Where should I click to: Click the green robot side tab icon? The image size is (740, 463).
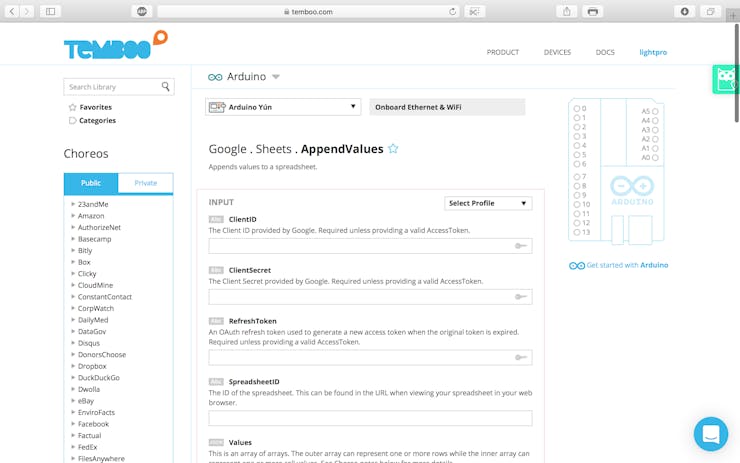tap(725, 79)
